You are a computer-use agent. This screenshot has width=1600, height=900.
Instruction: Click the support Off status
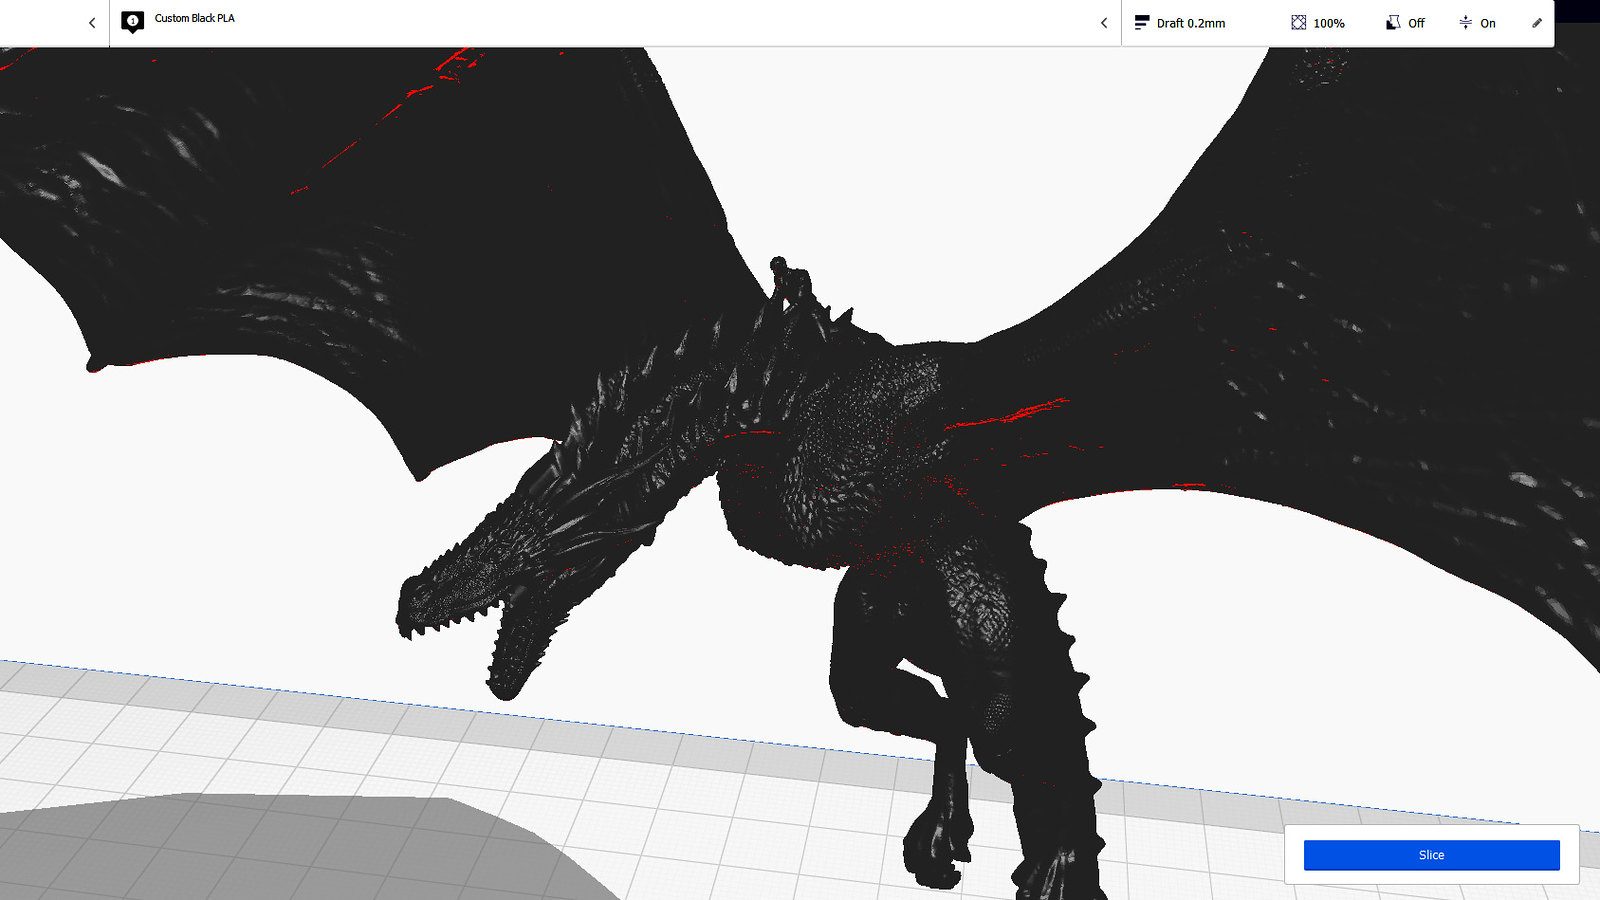[x=1416, y=23]
